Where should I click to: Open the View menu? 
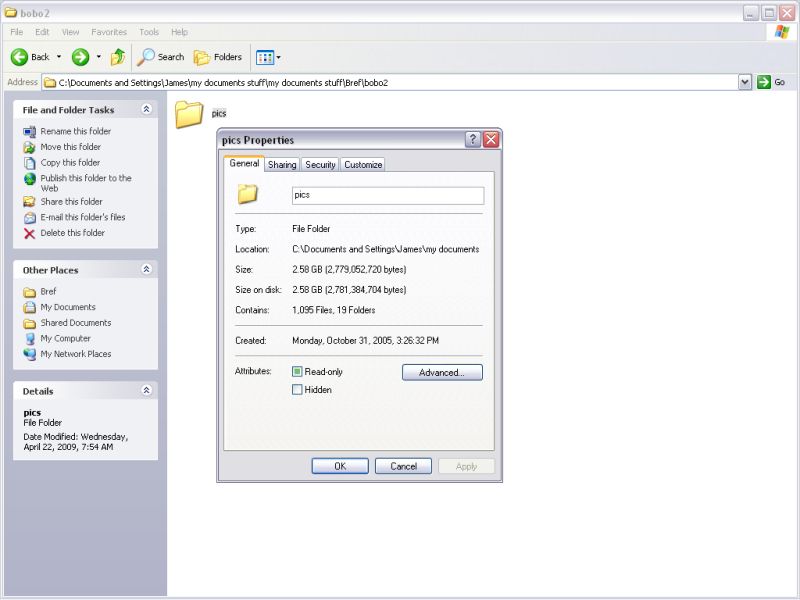click(x=70, y=32)
